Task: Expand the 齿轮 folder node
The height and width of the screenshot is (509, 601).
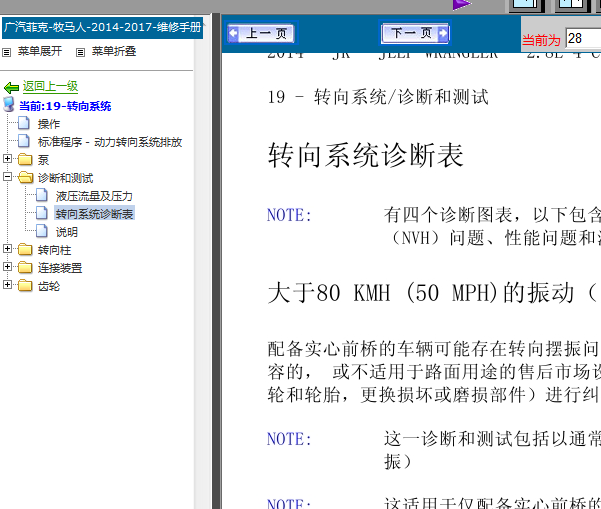Action: point(7,284)
